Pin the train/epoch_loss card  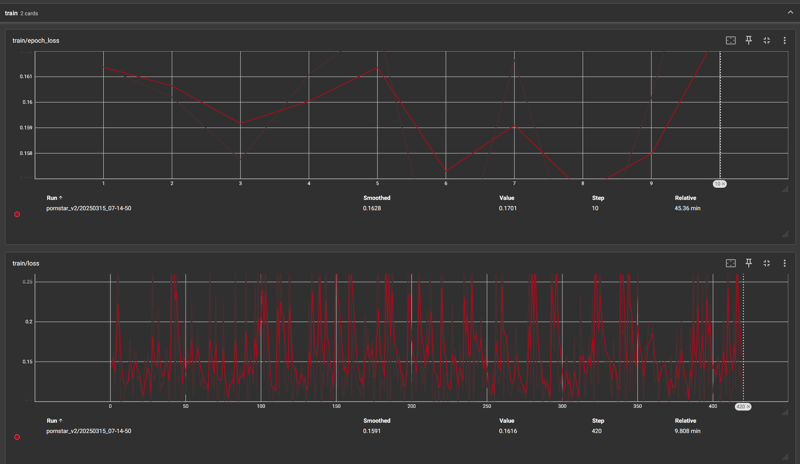748,40
